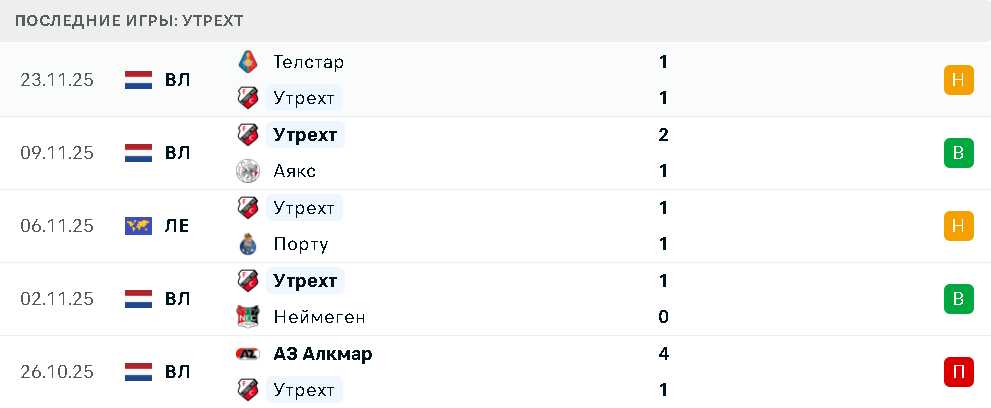Viewport: 991px width, 408px height.
Task: Open the Telstar team link
Action: click(x=308, y=62)
